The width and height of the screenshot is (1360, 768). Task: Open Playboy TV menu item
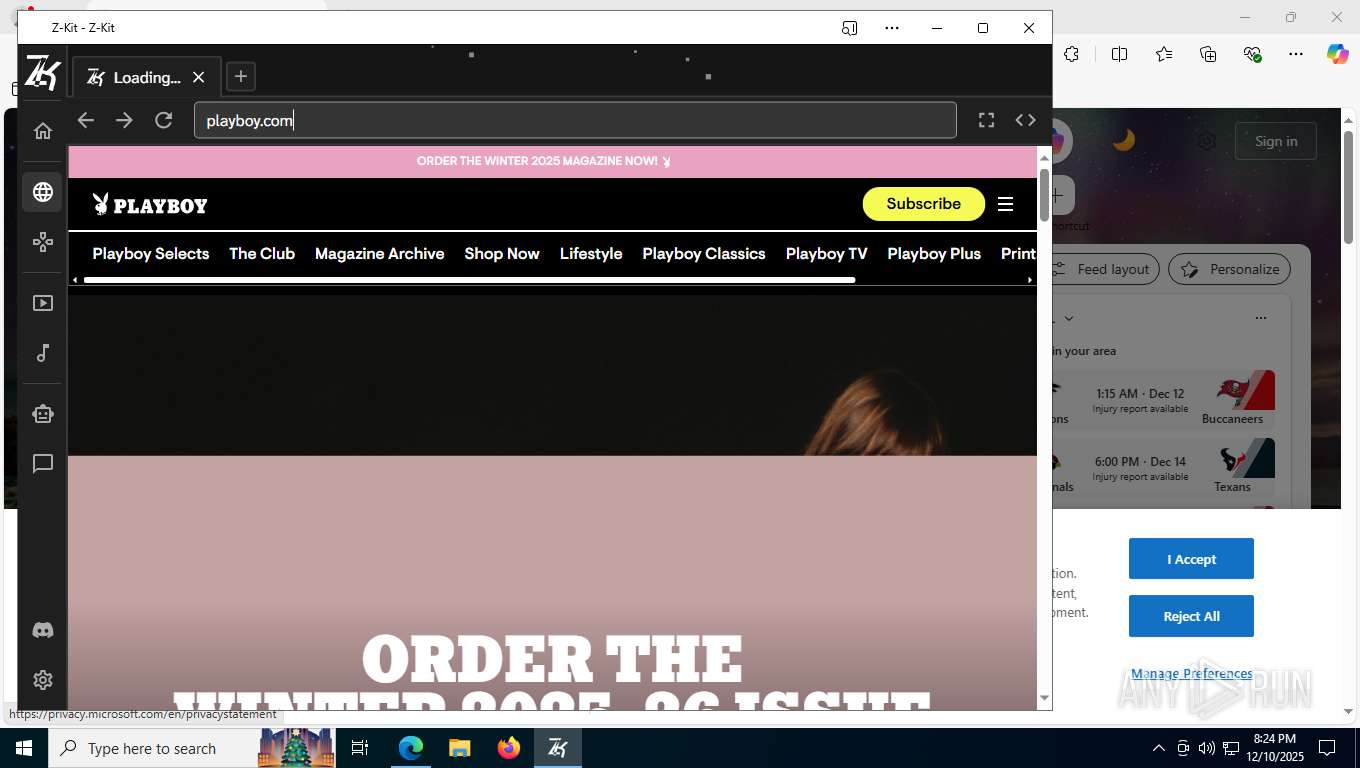pyautogui.click(x=827, y=254)
